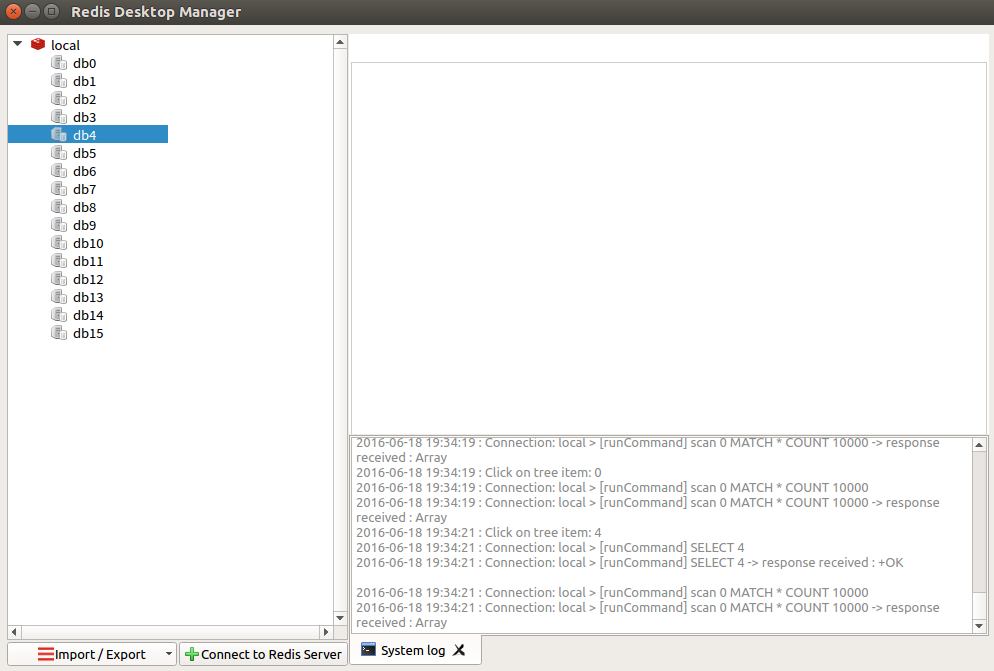Click the database icon next to db2
This screenshot has width=994, height=671.
[59, 99]
